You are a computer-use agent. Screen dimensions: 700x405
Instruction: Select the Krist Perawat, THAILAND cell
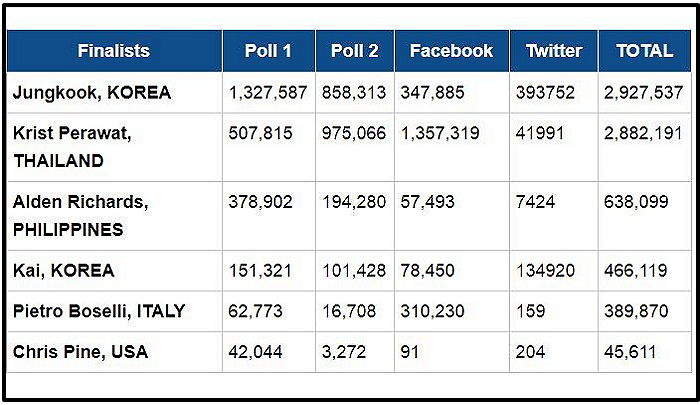(x=72, y=146)
